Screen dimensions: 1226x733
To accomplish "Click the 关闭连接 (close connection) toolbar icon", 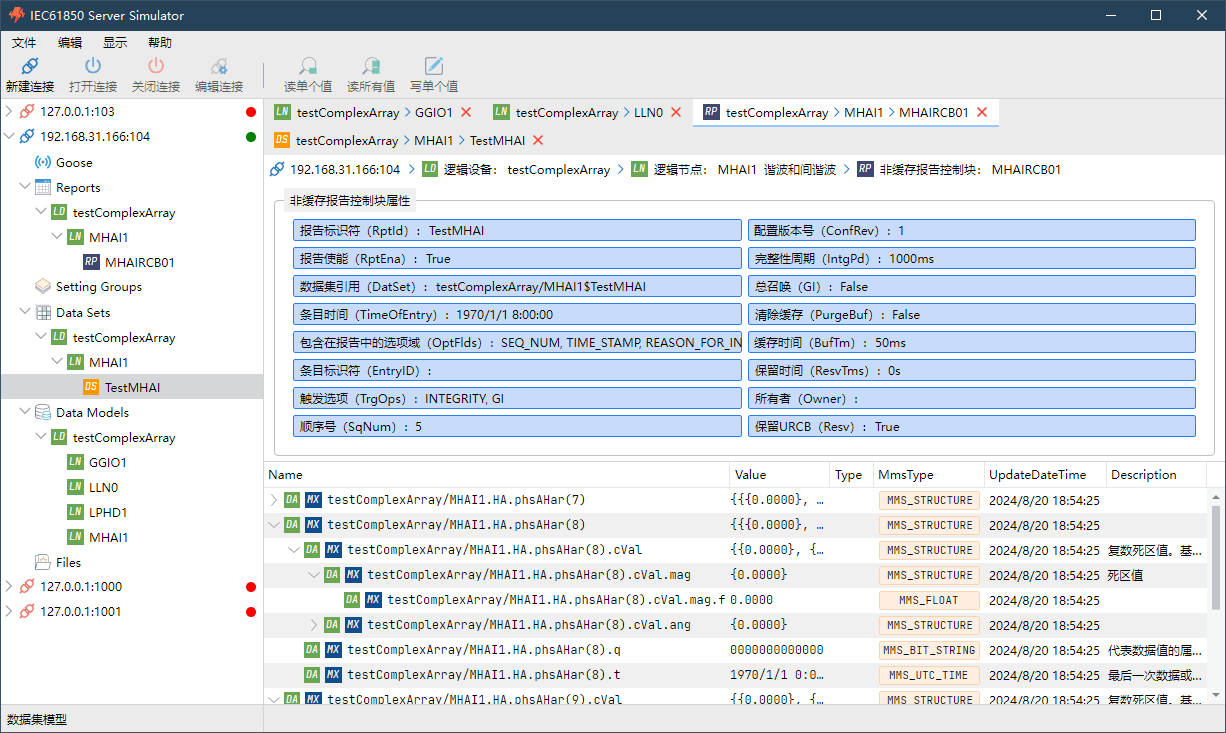I will pyautogui.click(x=156, y=67).
